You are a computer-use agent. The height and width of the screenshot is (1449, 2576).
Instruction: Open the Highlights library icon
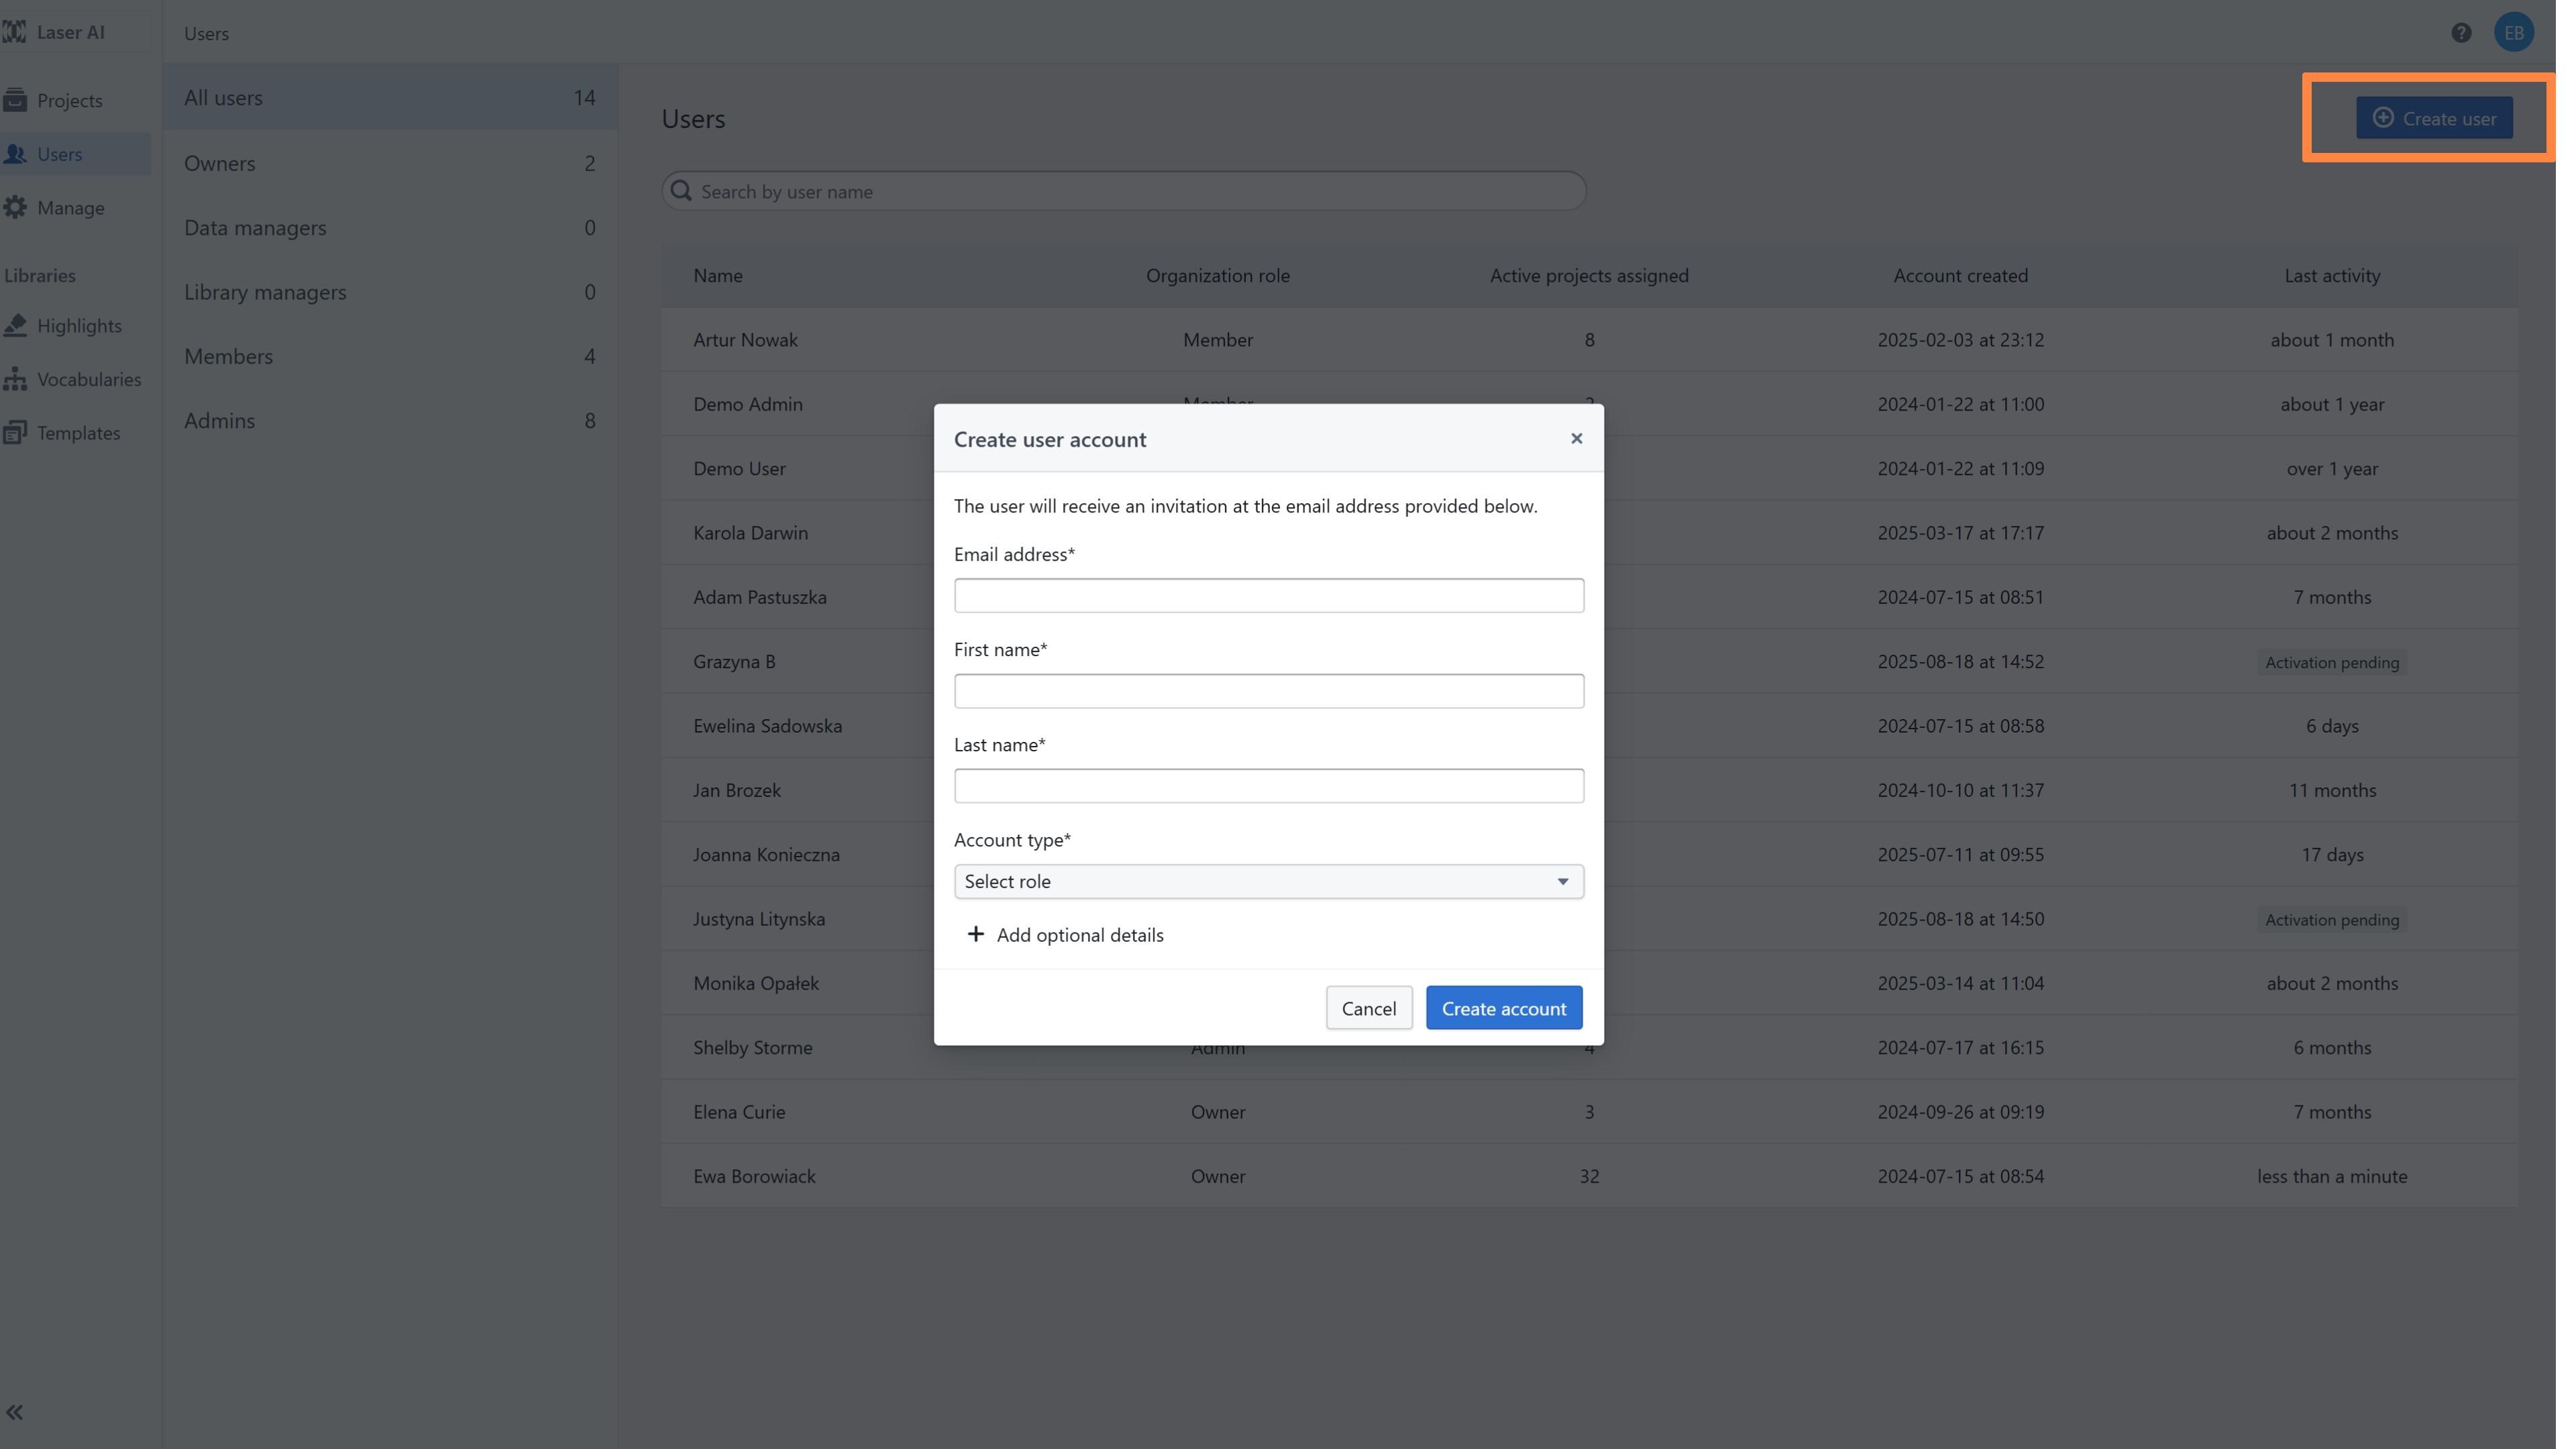(x=15, y=325)
